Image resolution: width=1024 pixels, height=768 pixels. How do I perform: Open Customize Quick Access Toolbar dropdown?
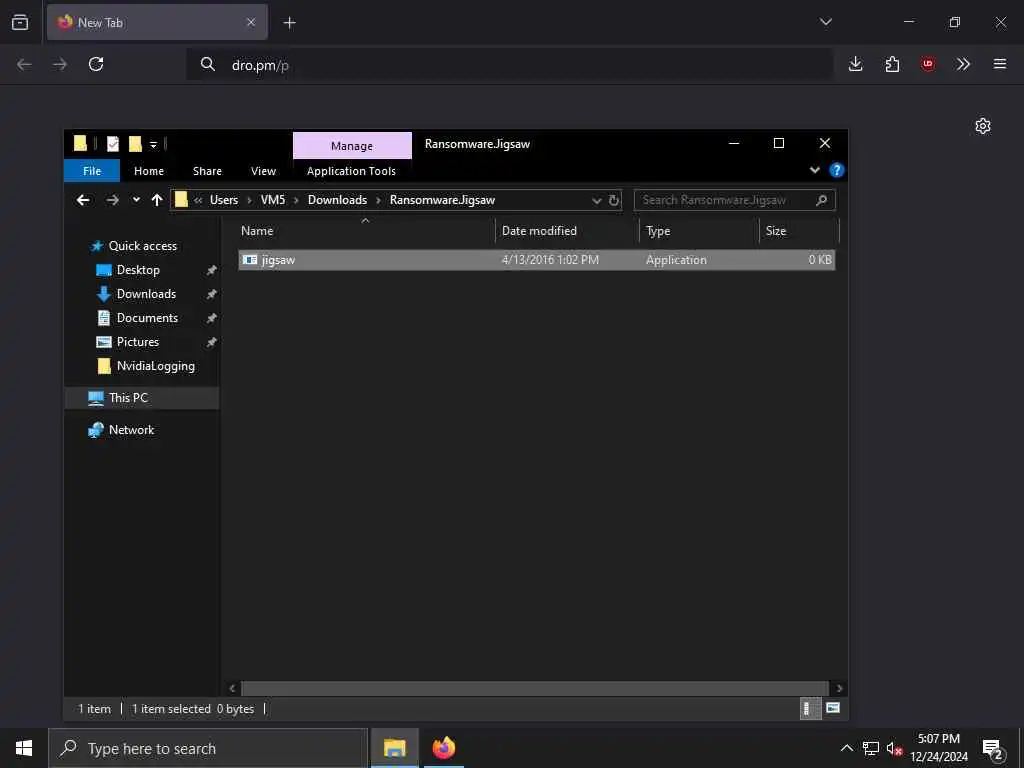point(153,144)
